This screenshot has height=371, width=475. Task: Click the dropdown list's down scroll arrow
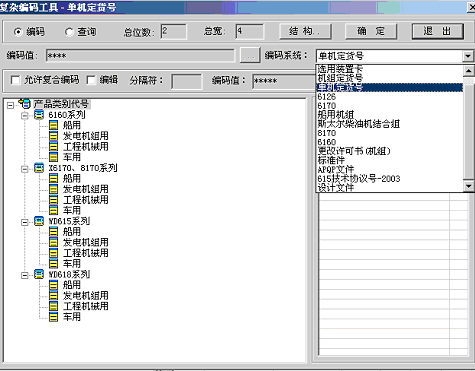[x=468, y=186]
